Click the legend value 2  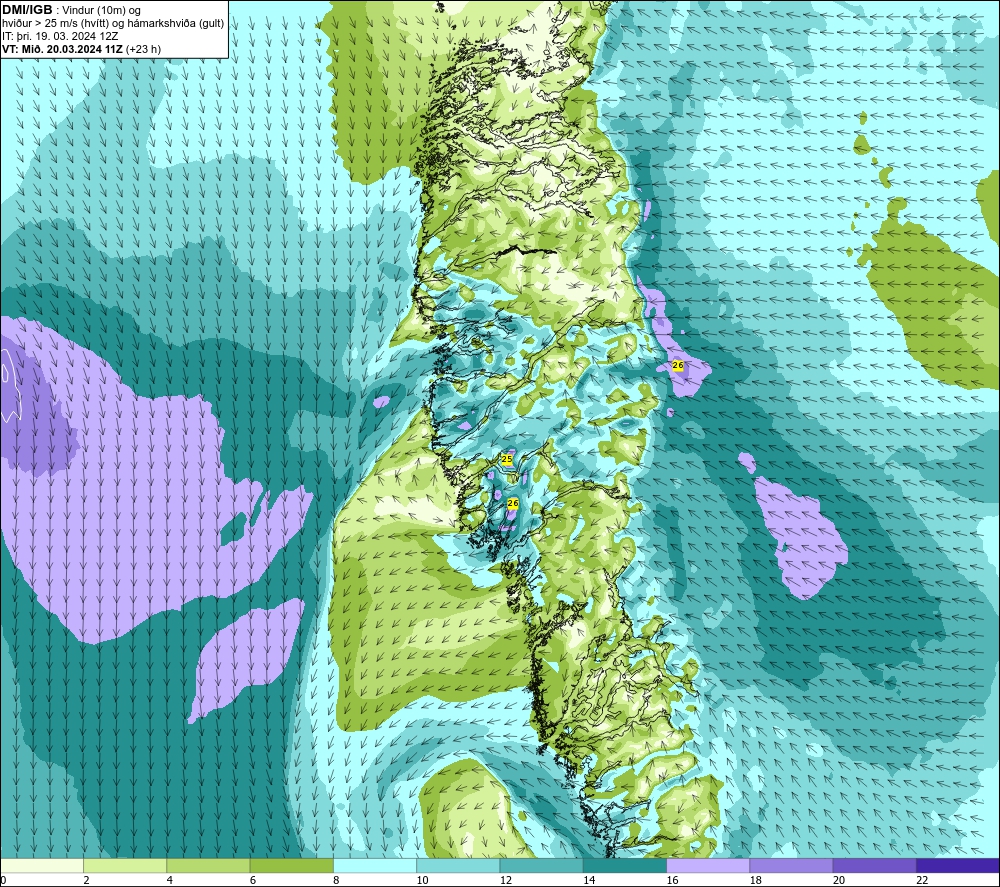coord(86,880)
